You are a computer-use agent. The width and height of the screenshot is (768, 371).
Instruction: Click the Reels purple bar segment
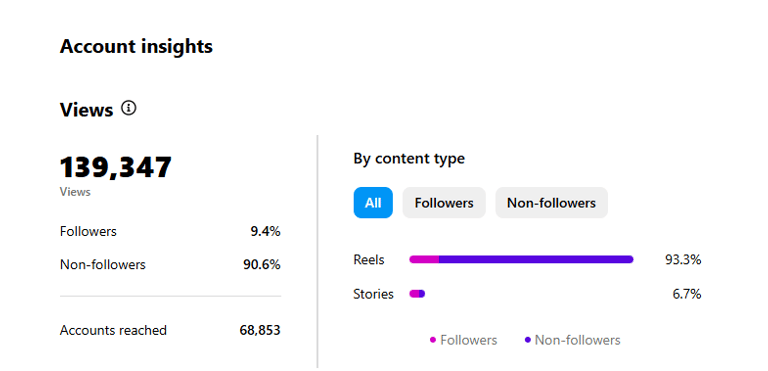536,259
